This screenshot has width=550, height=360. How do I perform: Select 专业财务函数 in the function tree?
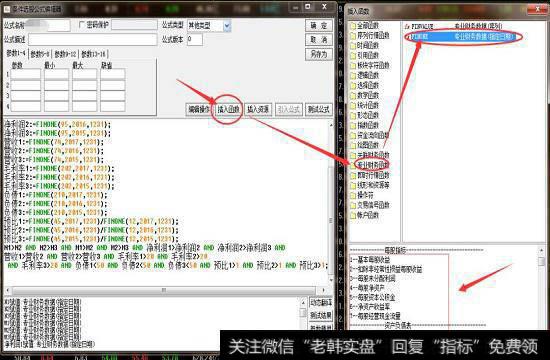click(x=373, y=165)
